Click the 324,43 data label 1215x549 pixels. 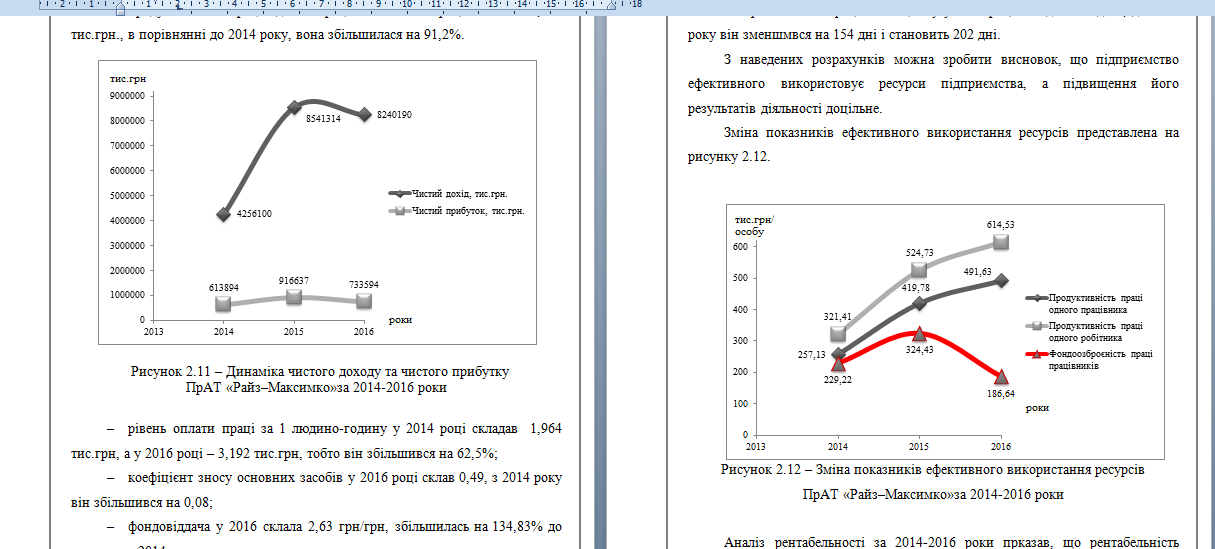pyautogui.click(x=919, y=349)
